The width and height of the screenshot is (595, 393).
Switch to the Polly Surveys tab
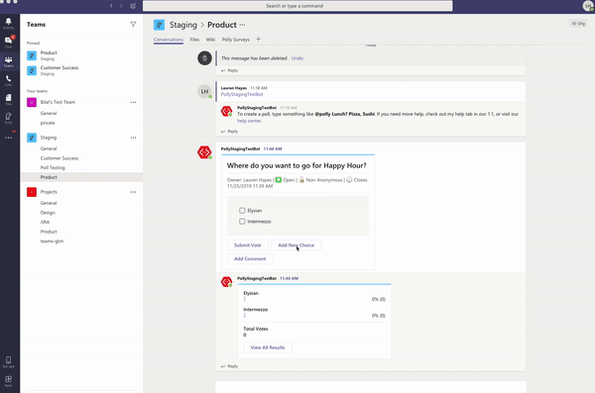[236, 39]
